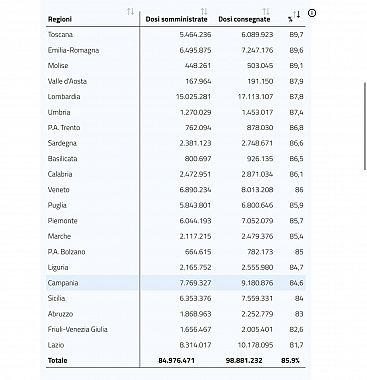367x380 pixels.
Task: Click the Dosi somministrate header text
Action: click(176, 19)
